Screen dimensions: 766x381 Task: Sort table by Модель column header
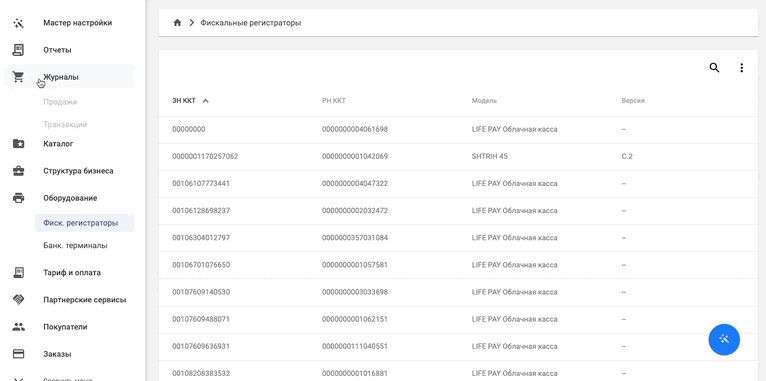(x=484, y=101)
